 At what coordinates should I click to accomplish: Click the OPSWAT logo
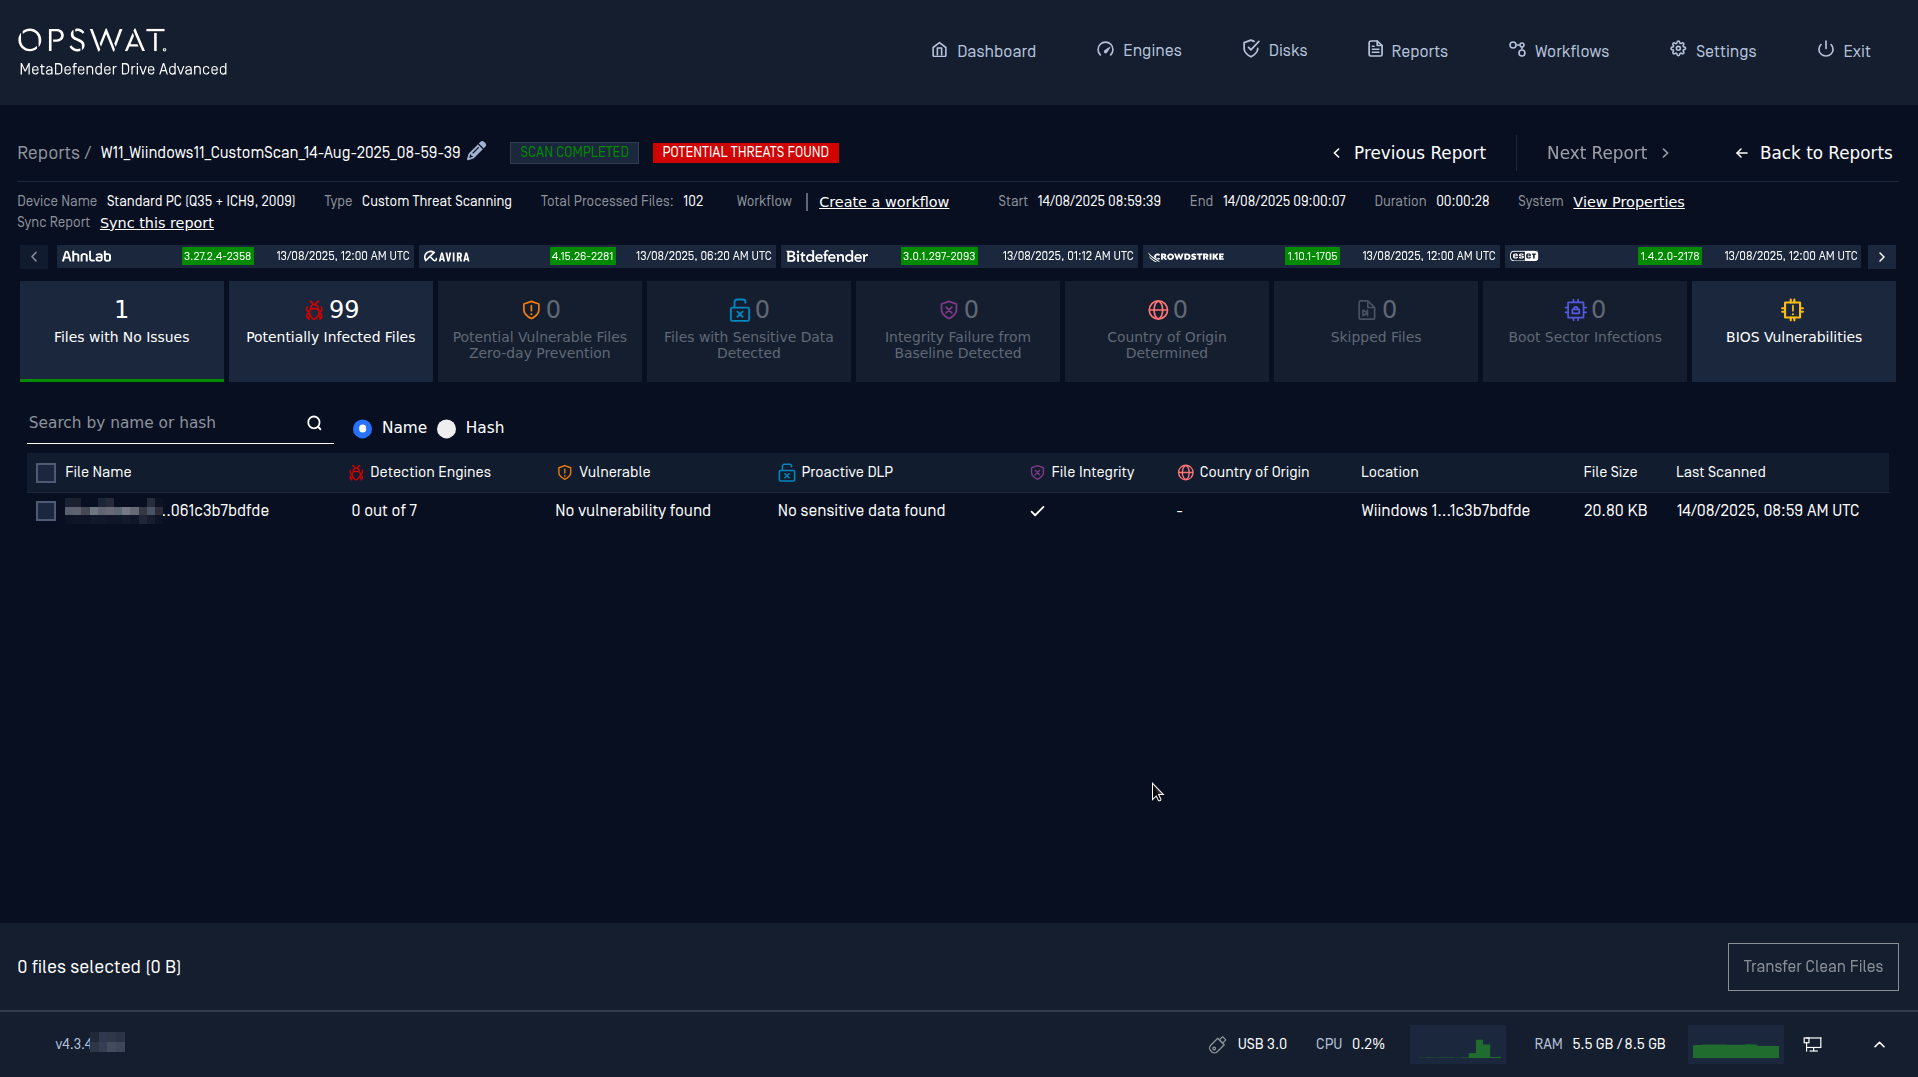coord(92,40)
